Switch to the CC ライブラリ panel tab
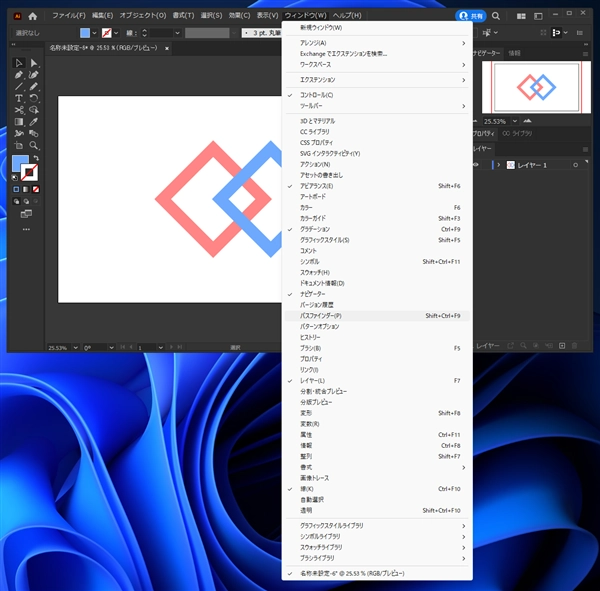This screenshot has height=591, width=600. click(x=517, y=134)
